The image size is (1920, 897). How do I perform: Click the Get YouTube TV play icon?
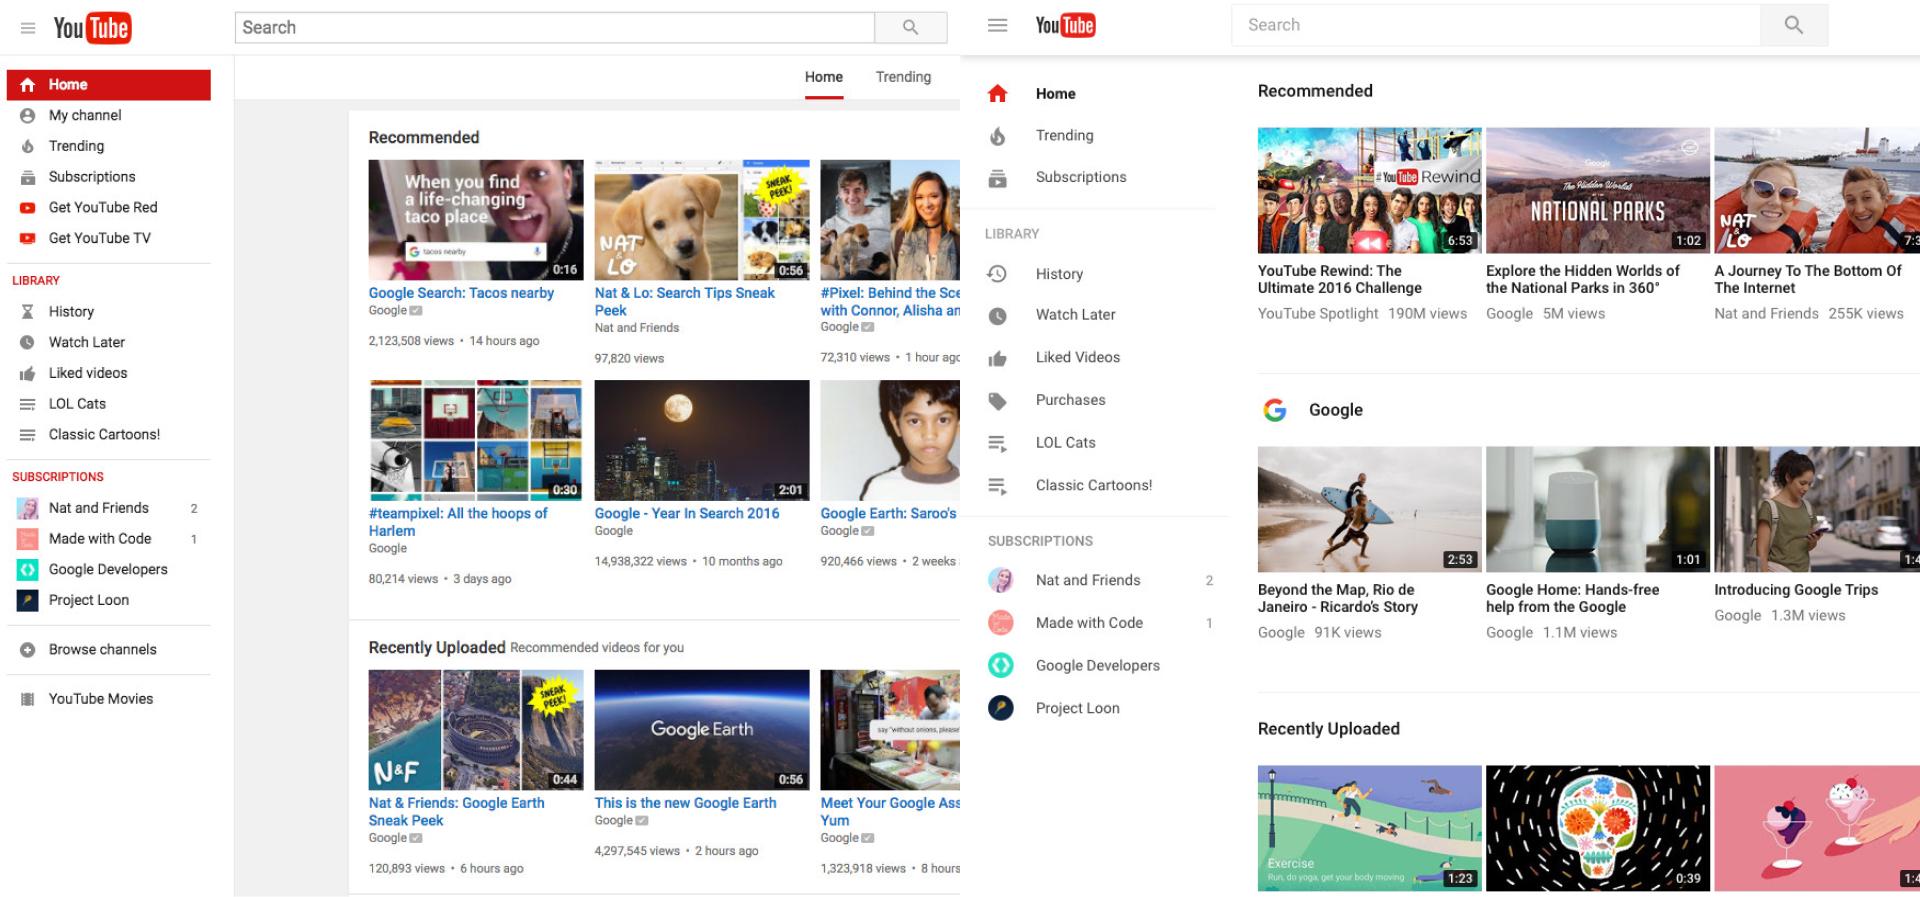coord(28,239)
